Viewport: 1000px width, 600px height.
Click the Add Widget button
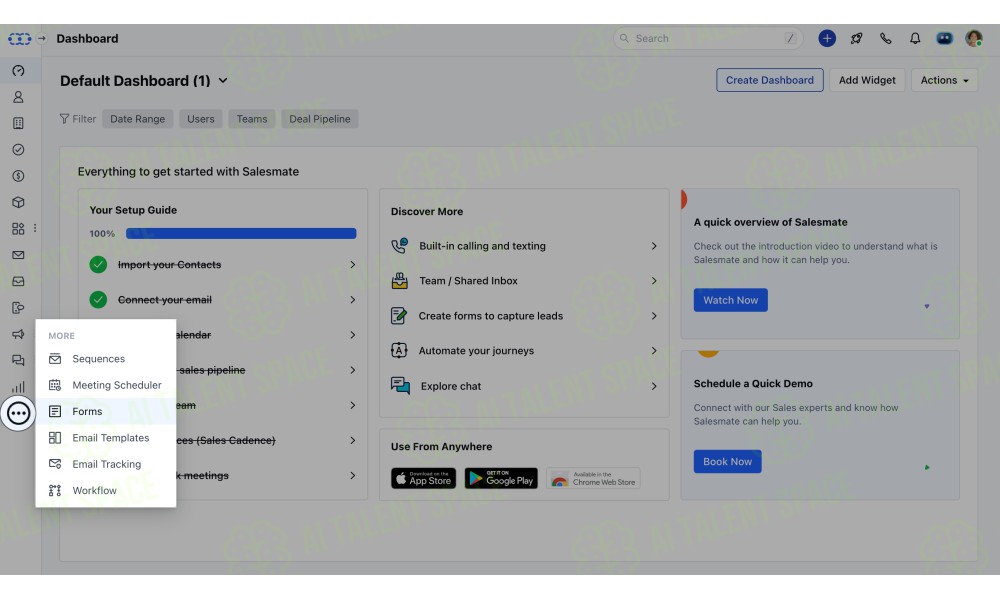867,80
